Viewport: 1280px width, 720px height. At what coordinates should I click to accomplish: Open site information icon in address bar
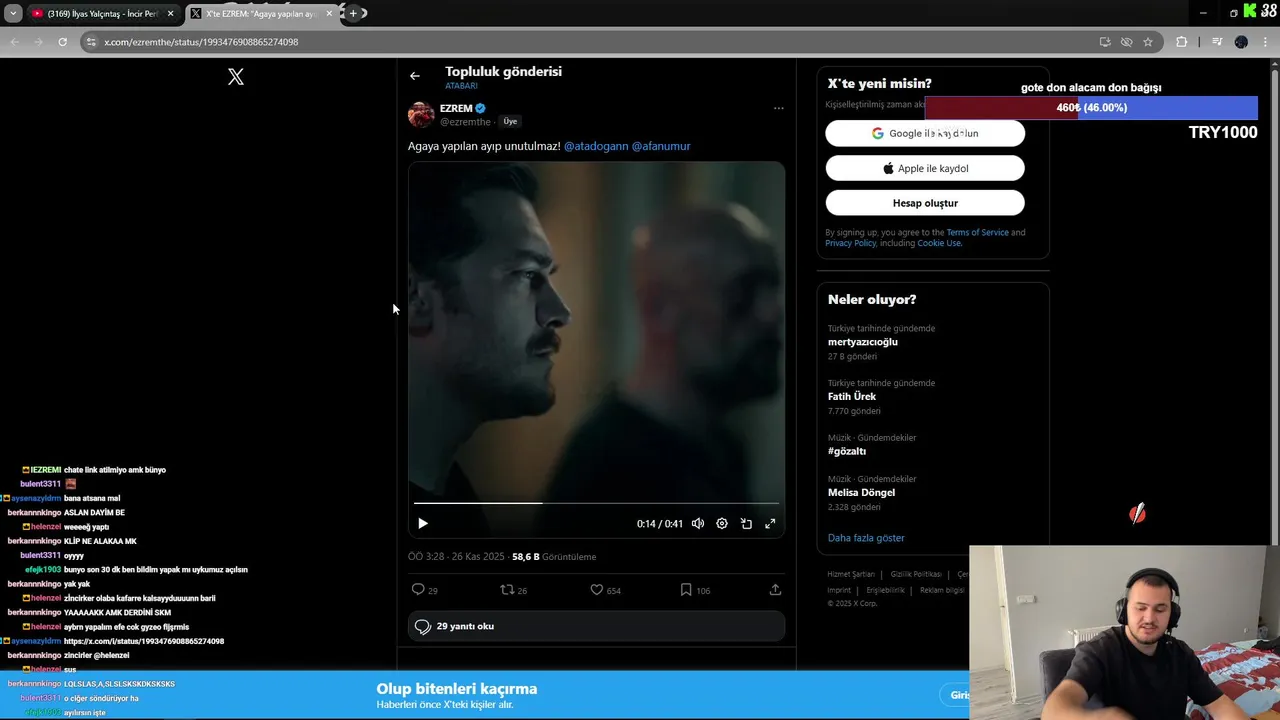pos(91,42)
